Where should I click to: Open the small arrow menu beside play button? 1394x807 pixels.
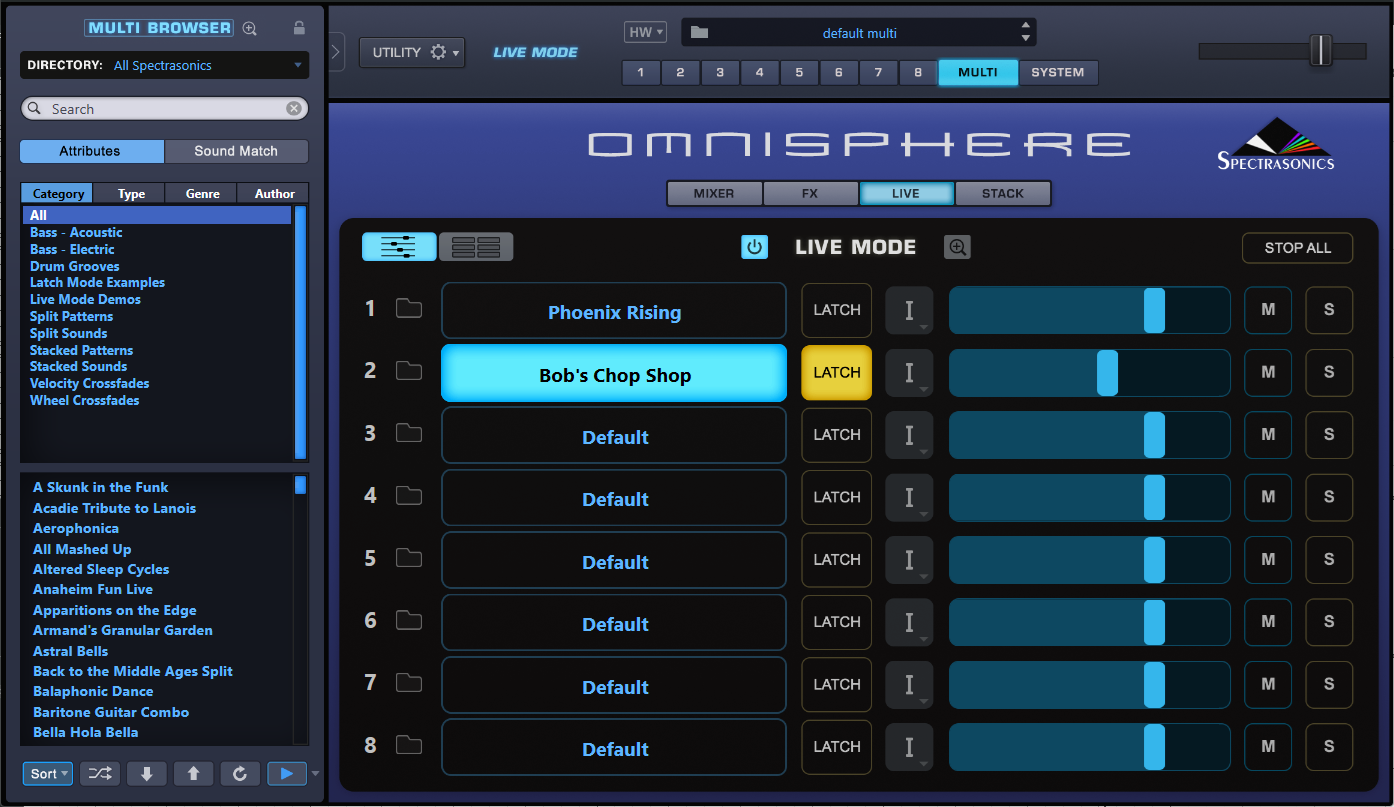pyautogui.click(x=316, y=774)
